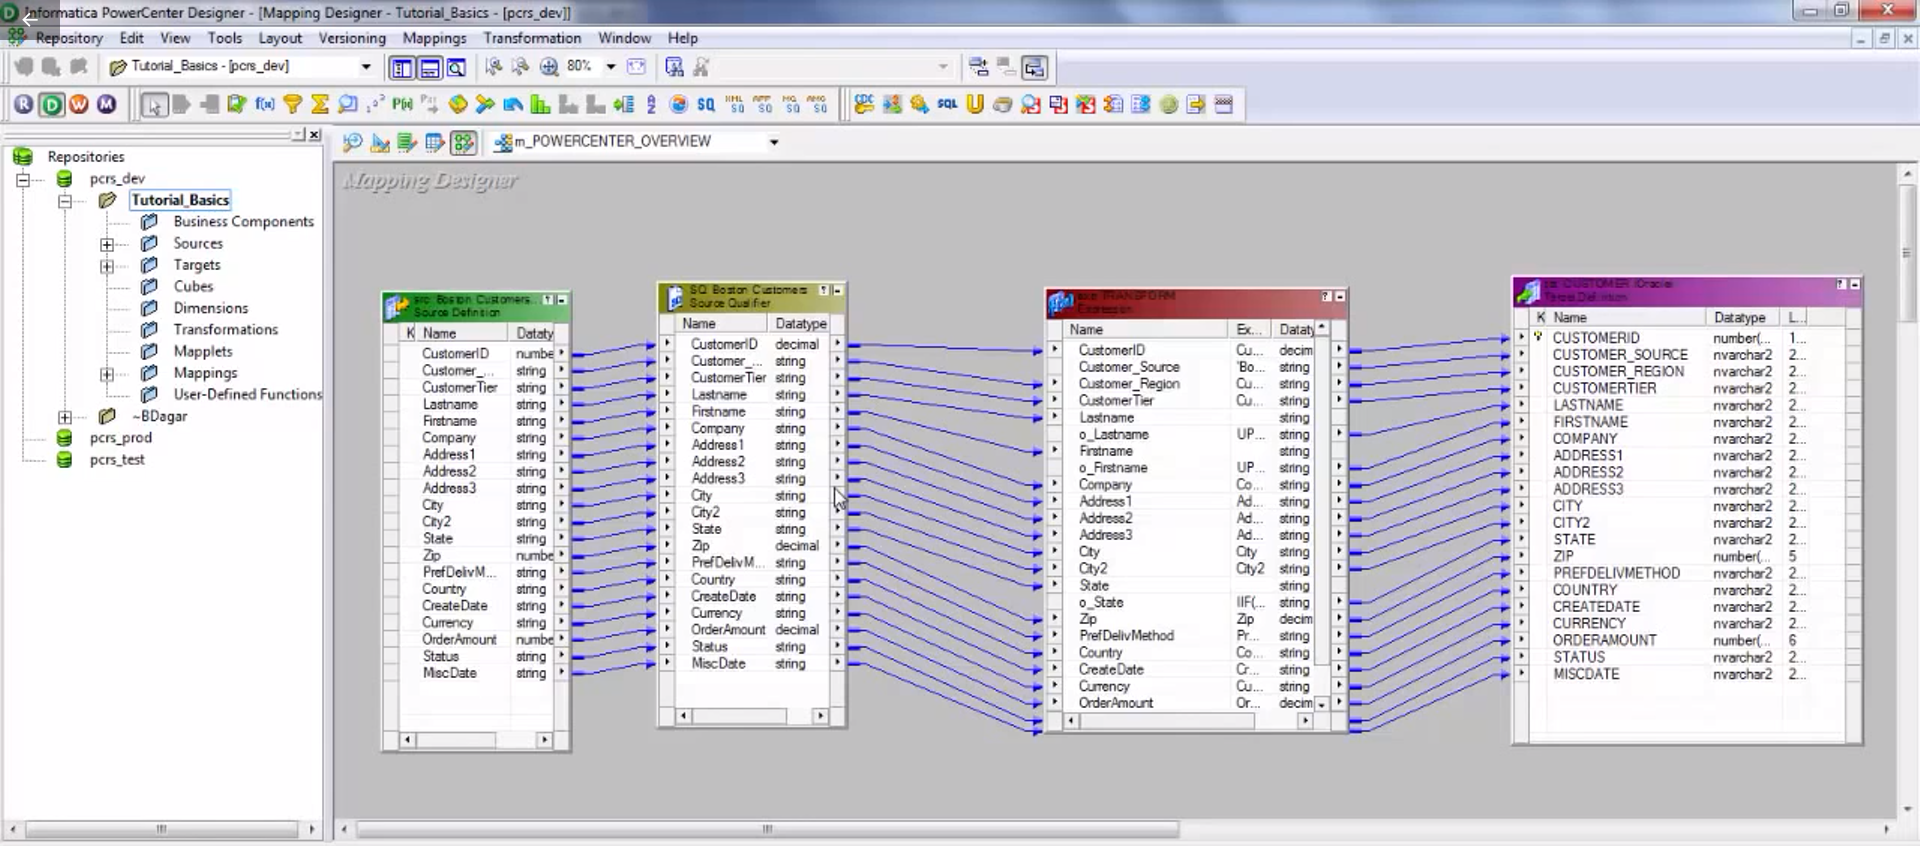Screen dimensions: 1920x846
Task: Select the pcrs_prod repository database icon
Action: [64, 438]
